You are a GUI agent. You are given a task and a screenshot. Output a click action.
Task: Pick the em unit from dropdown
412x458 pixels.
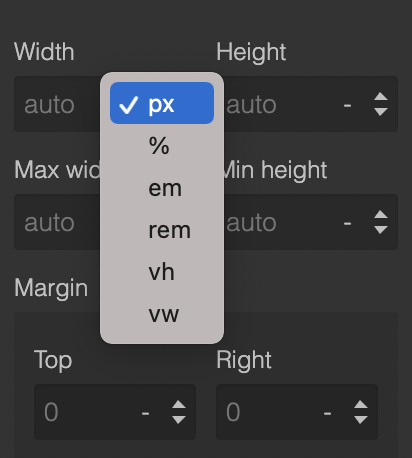pyautogui.click(x=162, y=188)
